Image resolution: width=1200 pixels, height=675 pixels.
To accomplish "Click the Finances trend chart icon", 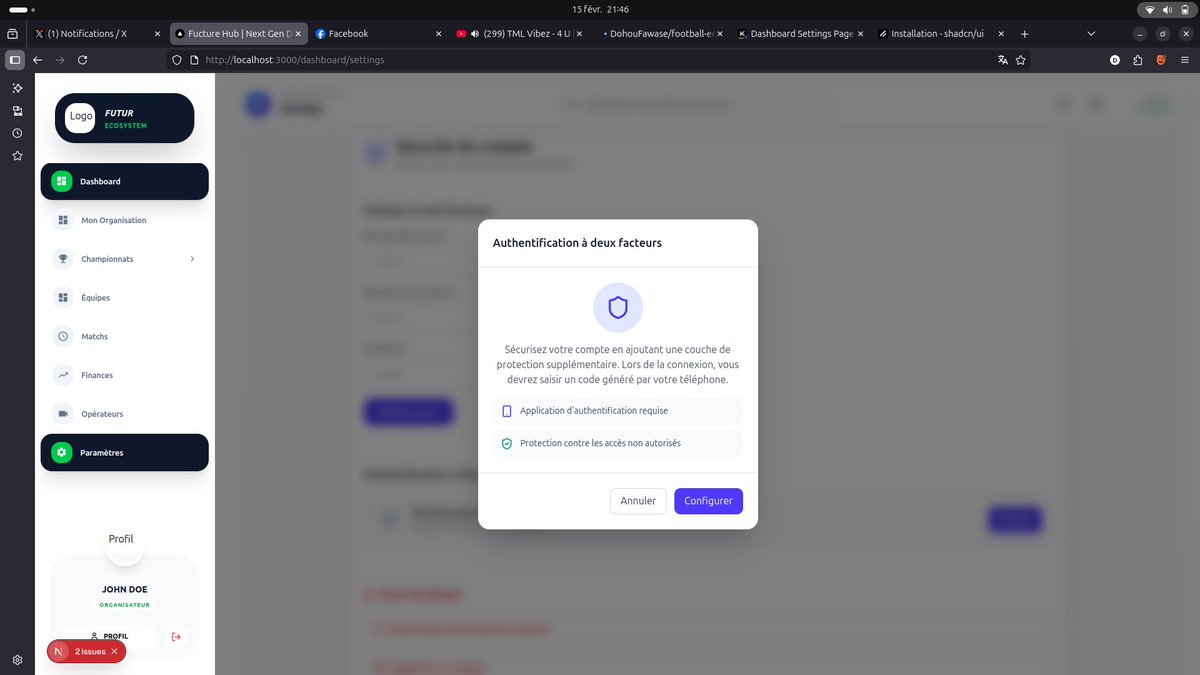I will point(63,375).
